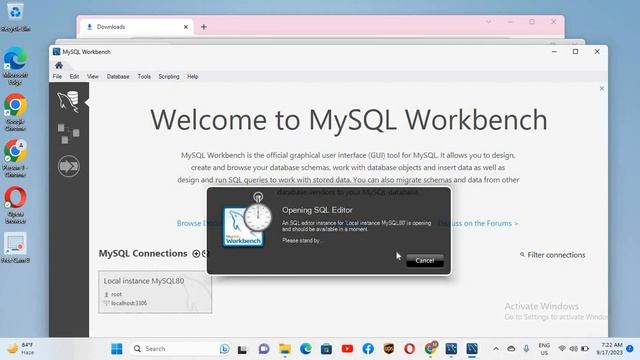The height and width of the screenshot is (360, 640).
Task: Open the Tools menu
Action: [x=144, y=76]
